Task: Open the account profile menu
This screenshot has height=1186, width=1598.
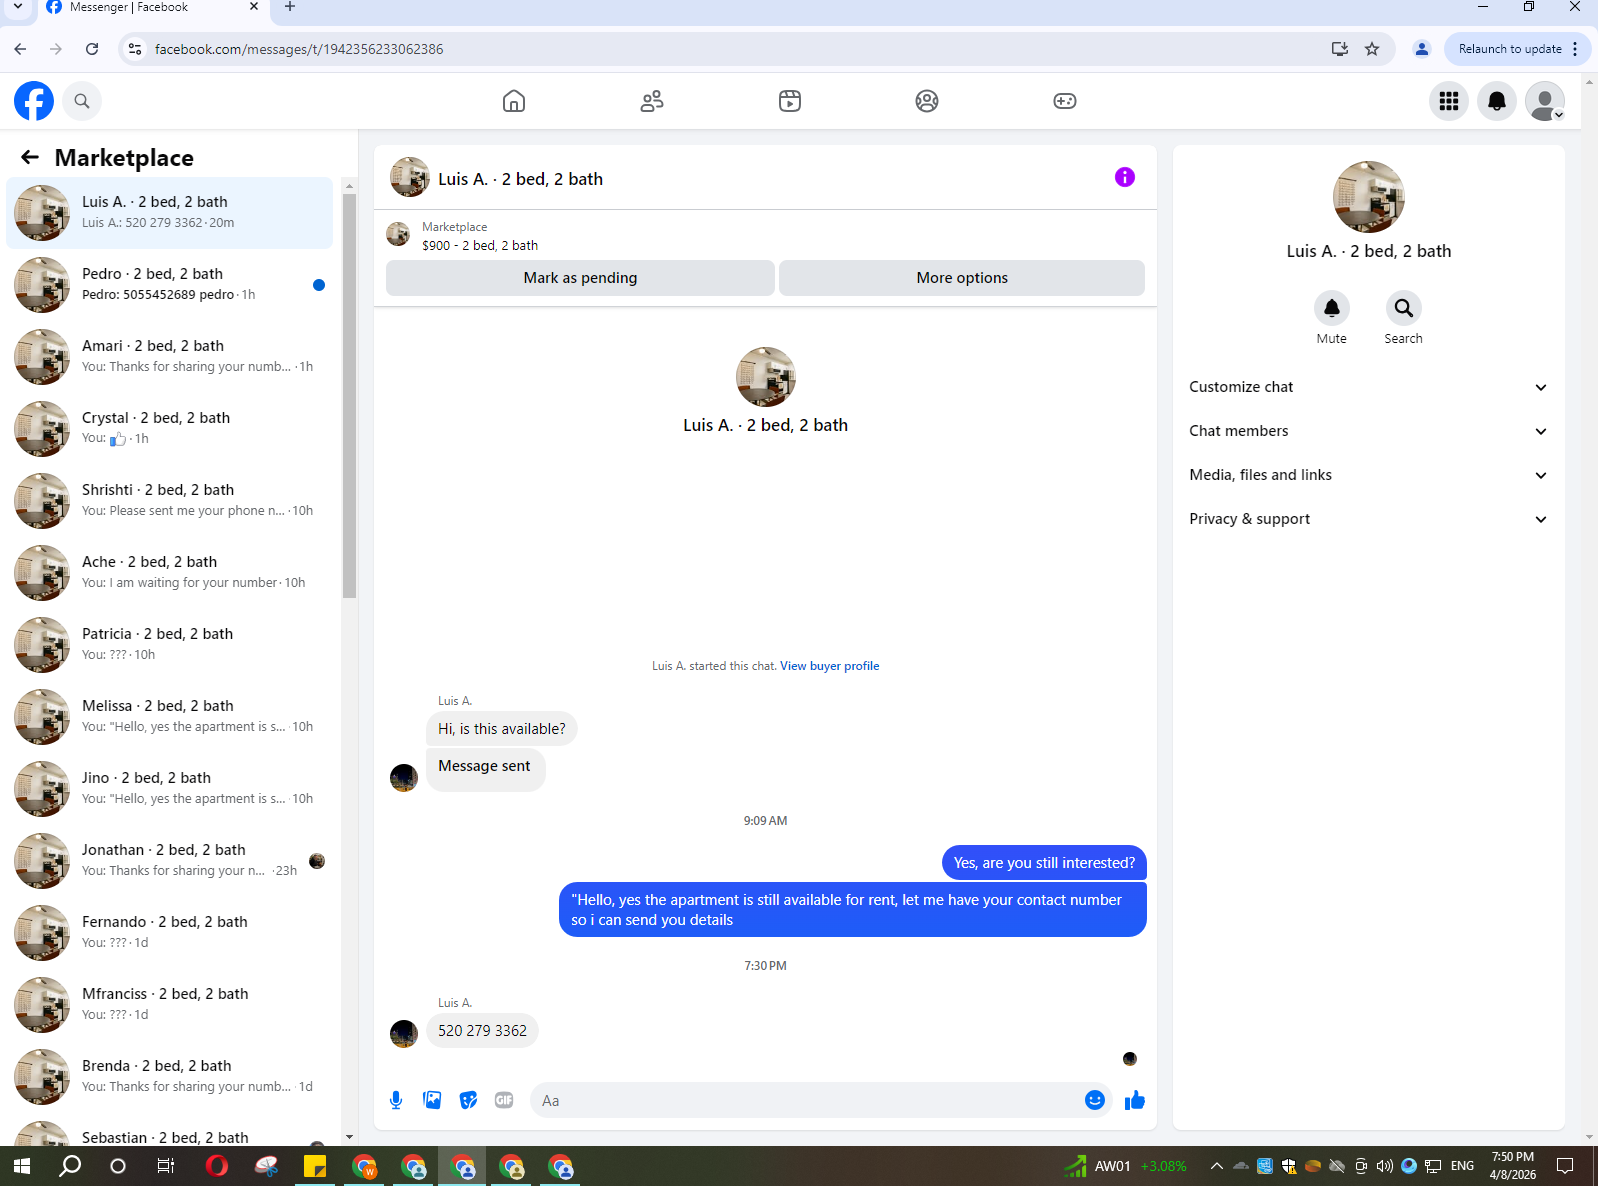Action: tap(1545, 101)
